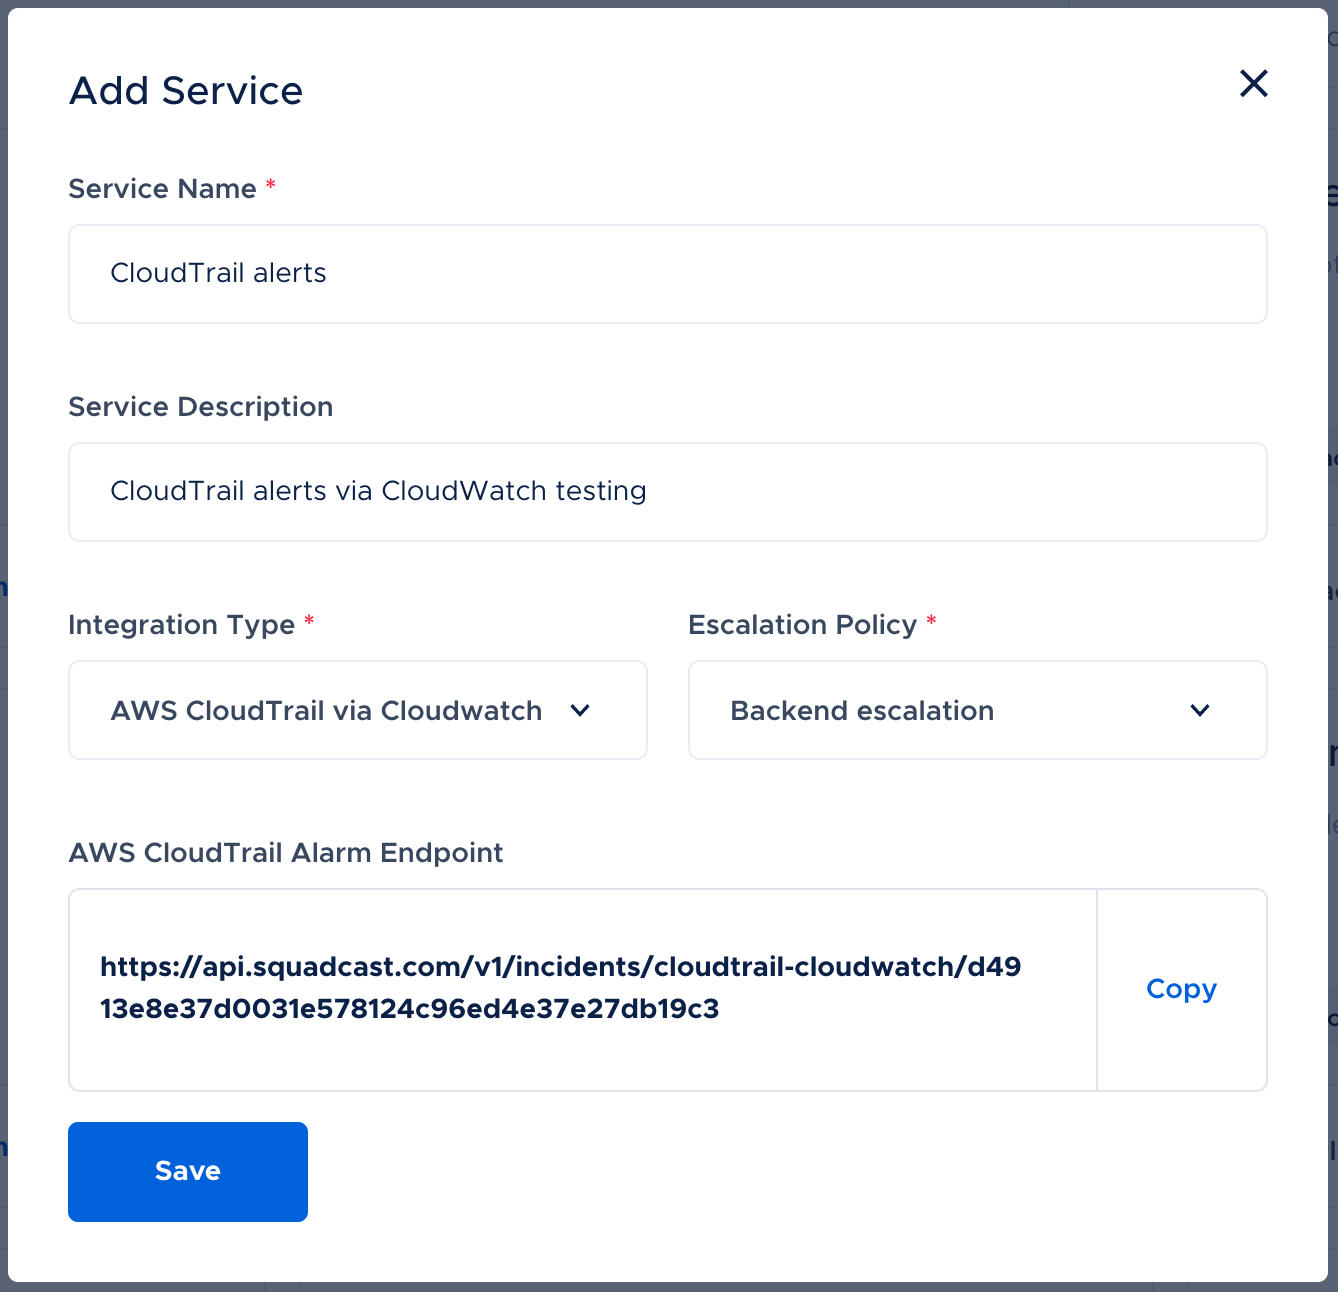The width and height of the screenshot is (1338, 1292).
Task: Click the Service Name label
Action: 163,189
